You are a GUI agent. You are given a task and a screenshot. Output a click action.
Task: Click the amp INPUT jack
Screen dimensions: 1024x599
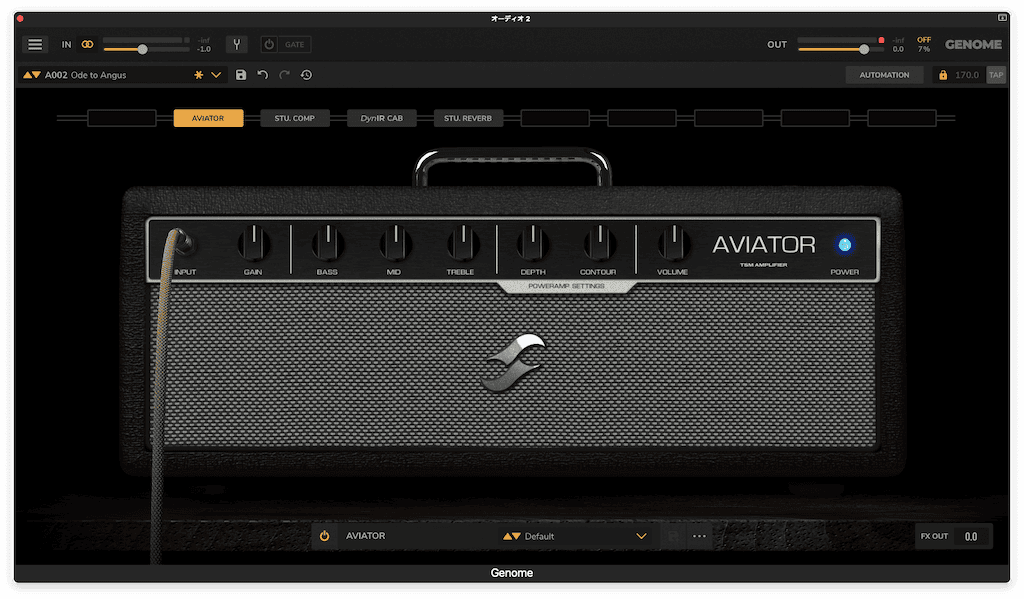pyautogui.click(x=184, y=244)
